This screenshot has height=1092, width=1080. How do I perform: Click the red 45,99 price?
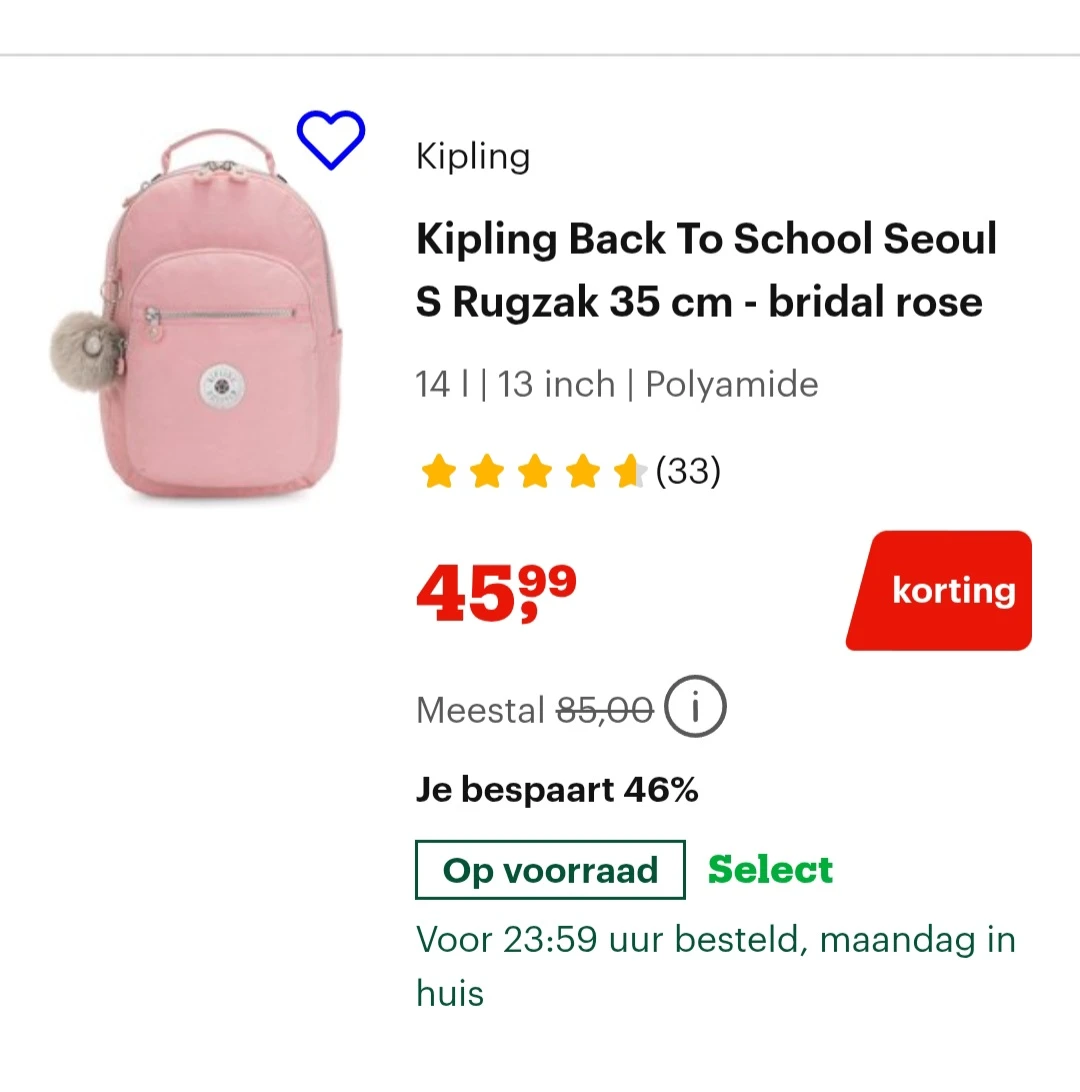point(496,594)
